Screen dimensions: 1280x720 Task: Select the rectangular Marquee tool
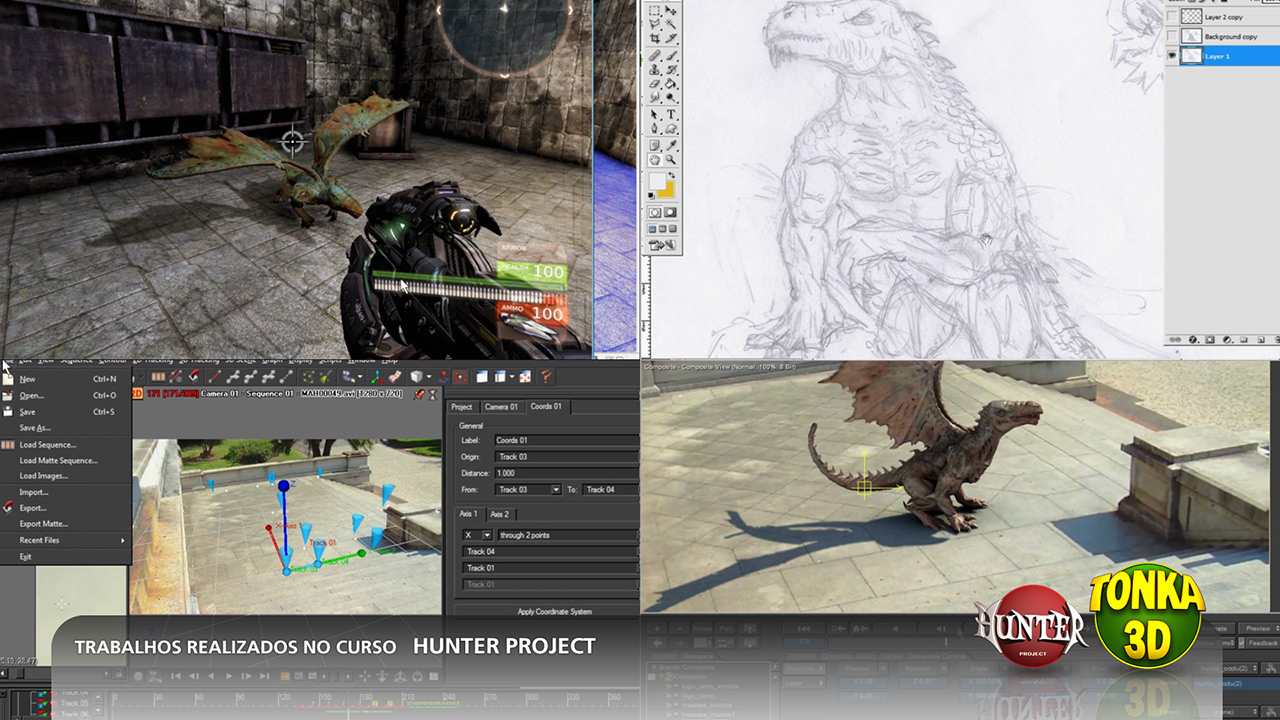655,11
